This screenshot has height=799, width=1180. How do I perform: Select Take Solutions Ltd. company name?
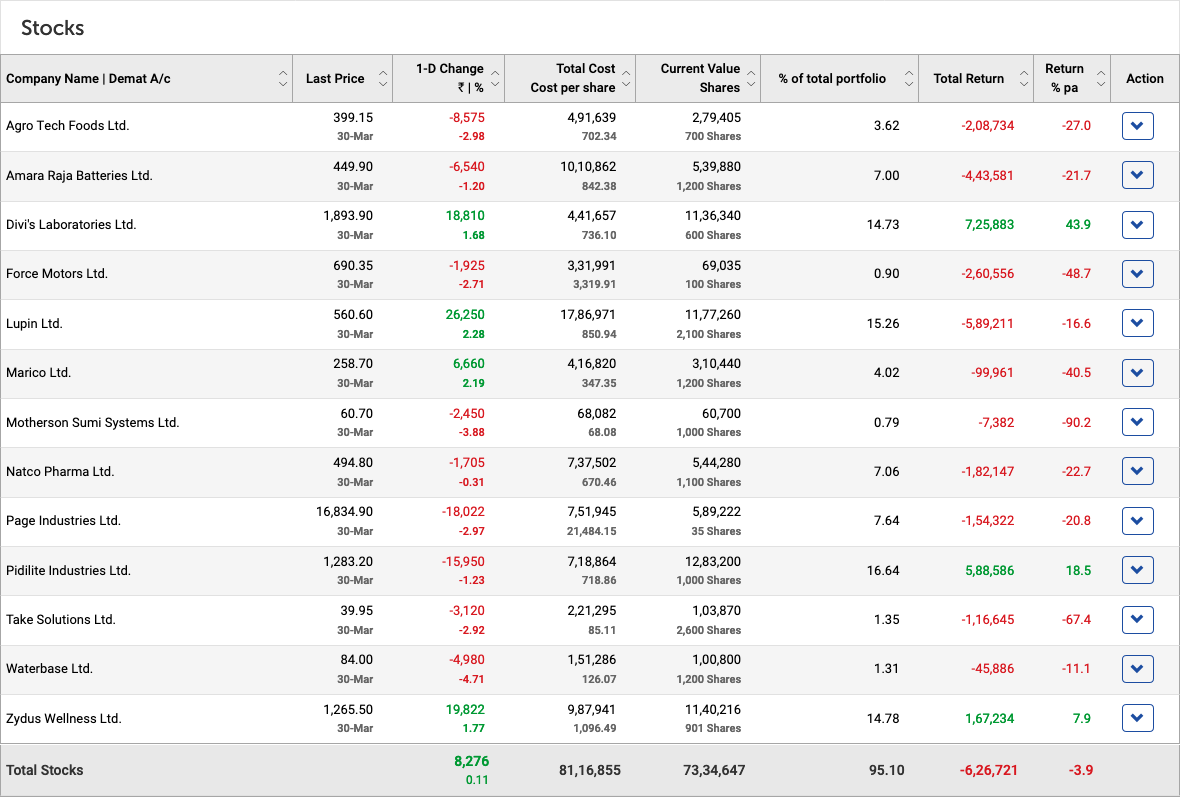pos(61,620)
